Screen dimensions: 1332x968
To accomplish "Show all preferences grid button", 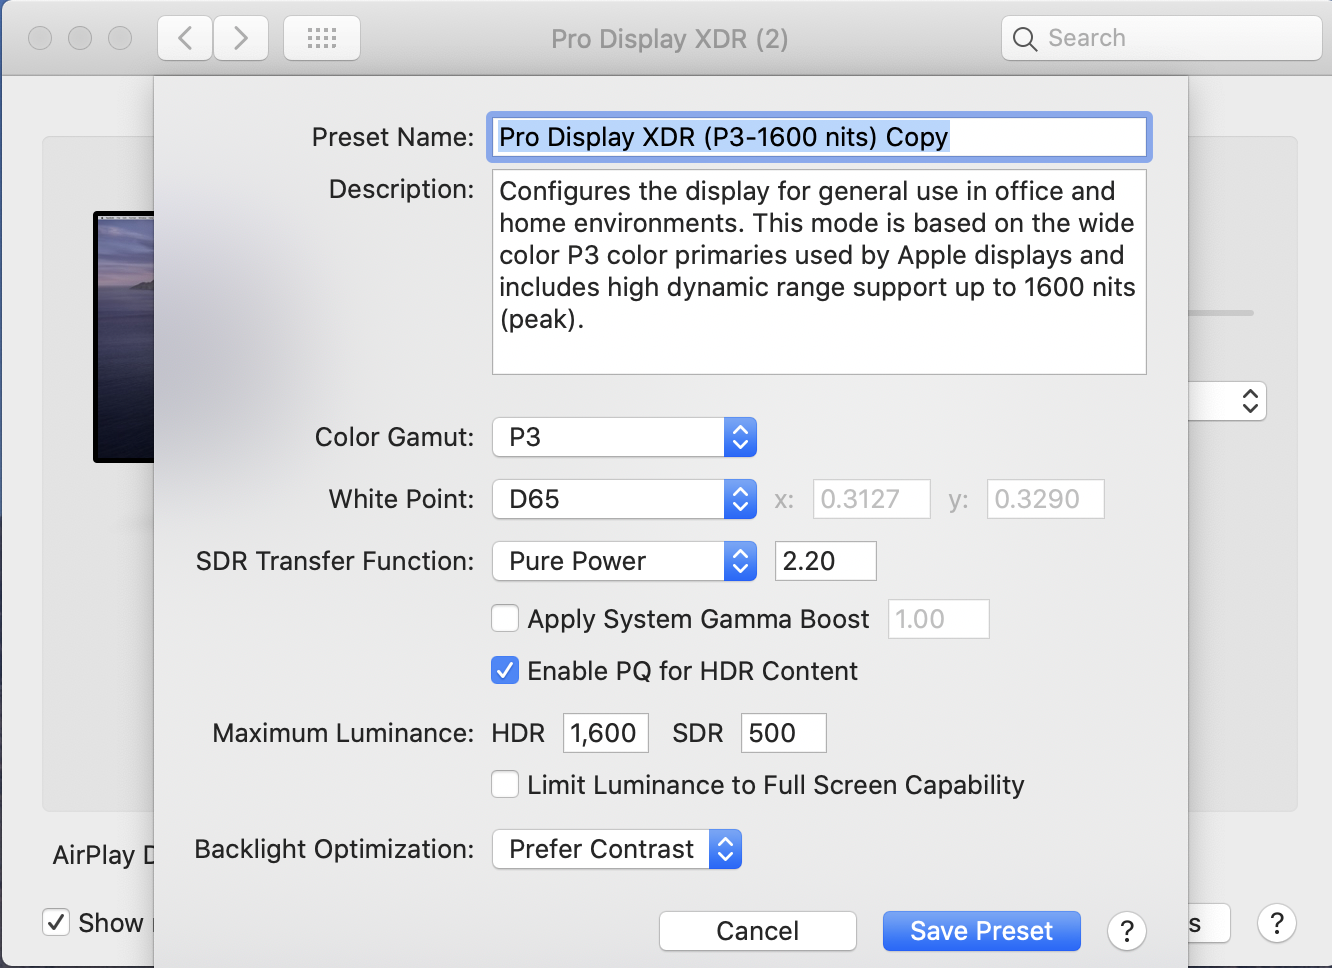I will (322, 39).
